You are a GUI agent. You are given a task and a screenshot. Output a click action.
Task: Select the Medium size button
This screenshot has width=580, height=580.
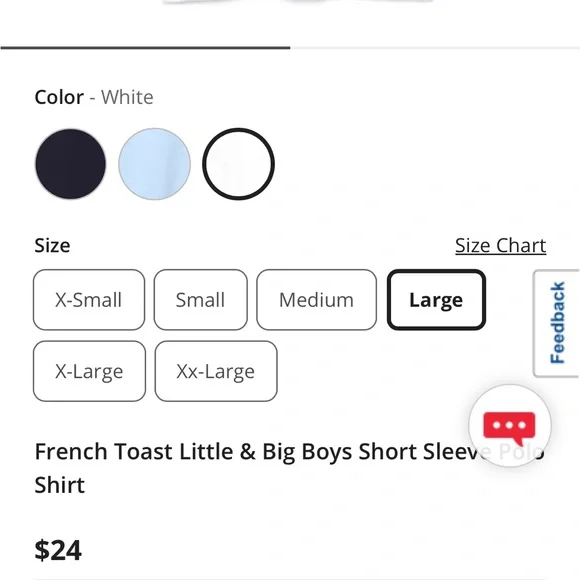point(316,300)
